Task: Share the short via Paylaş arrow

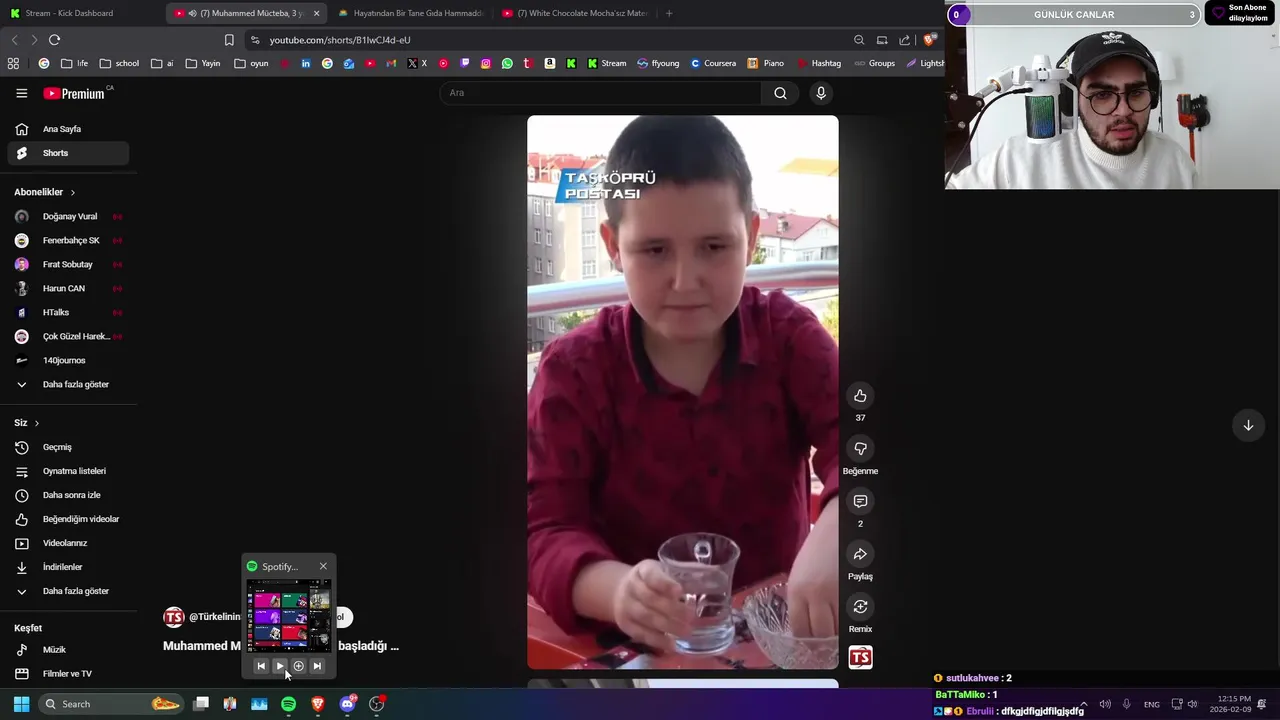Action: (x=860, y=554)
